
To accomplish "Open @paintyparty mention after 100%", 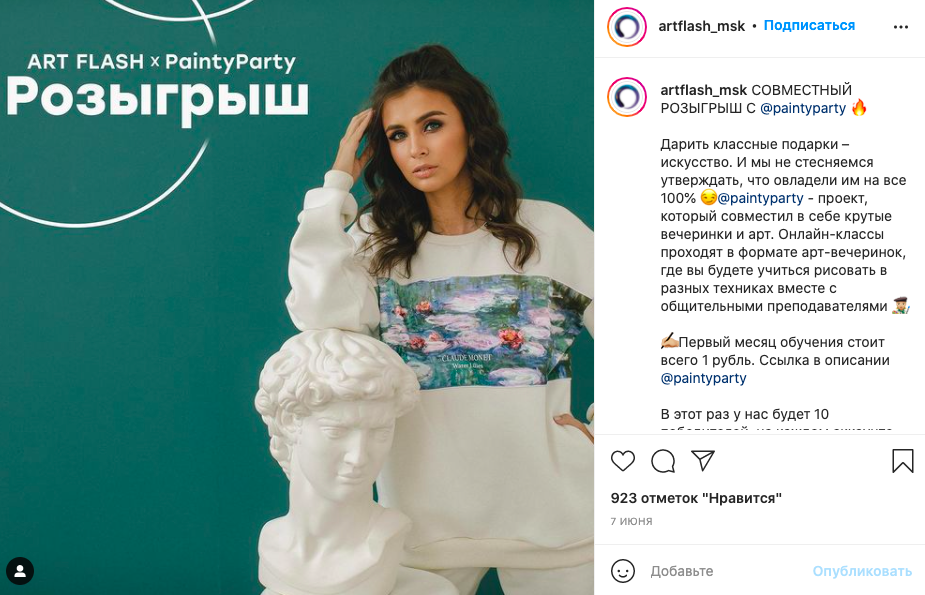I will [760, 198].
